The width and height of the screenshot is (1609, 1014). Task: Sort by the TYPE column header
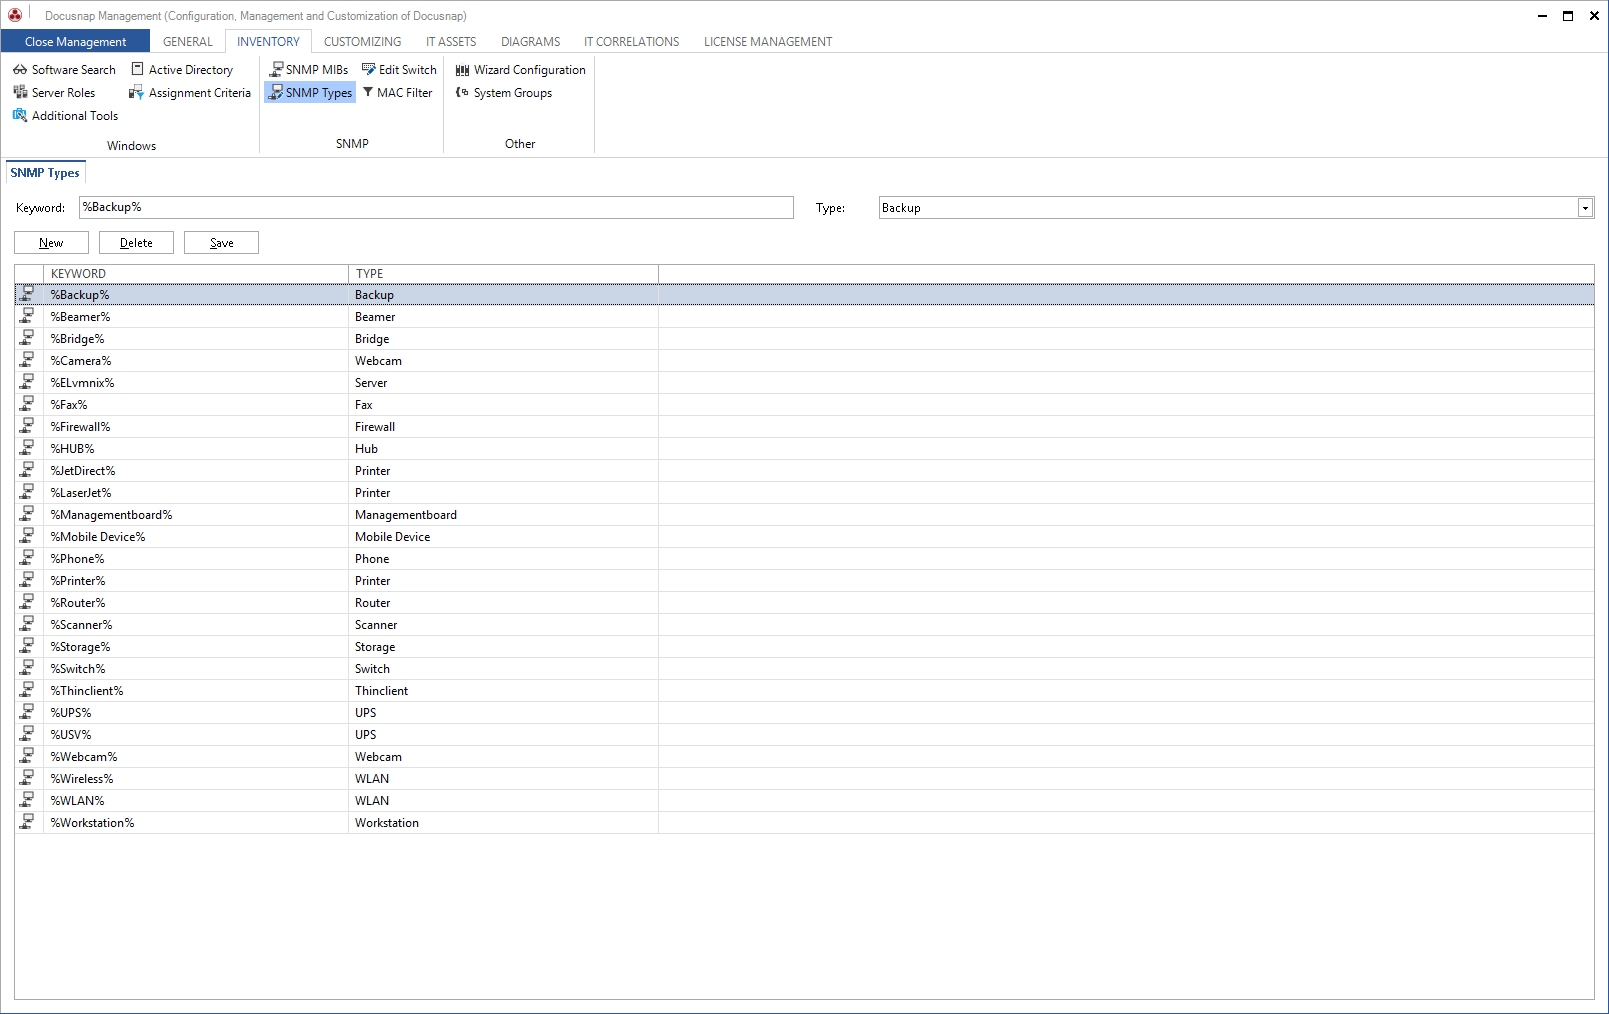click(x=503, y=274)
